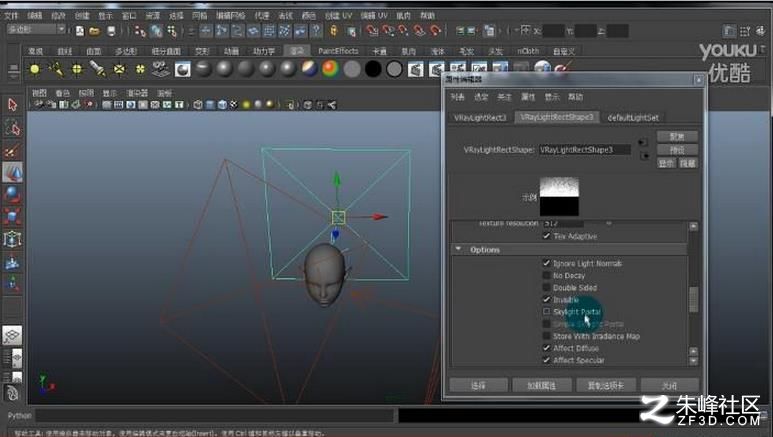Switch to VRayLightRect3 tab

480,117
